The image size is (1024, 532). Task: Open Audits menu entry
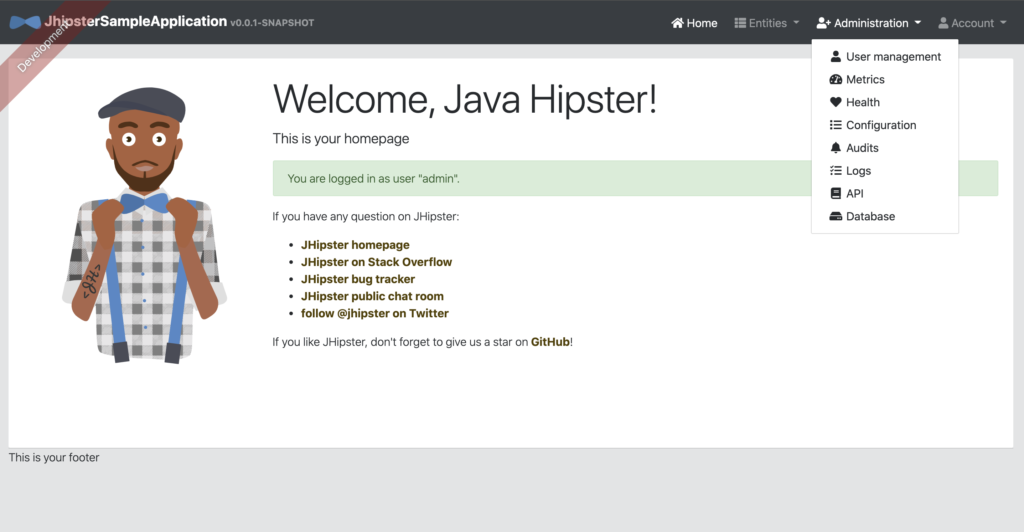coord(885,148)
